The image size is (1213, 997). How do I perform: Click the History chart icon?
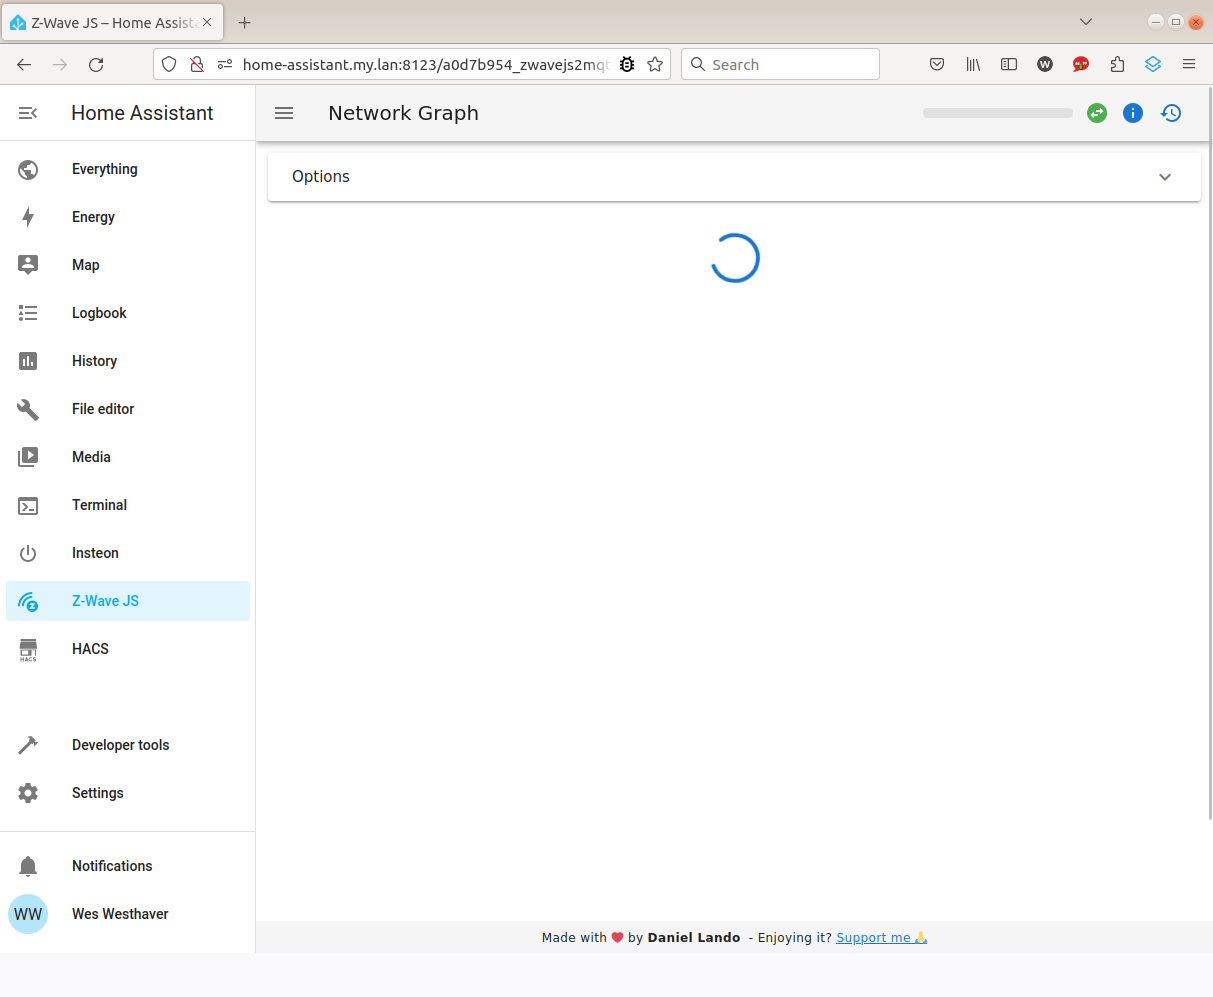coord(28,361)
